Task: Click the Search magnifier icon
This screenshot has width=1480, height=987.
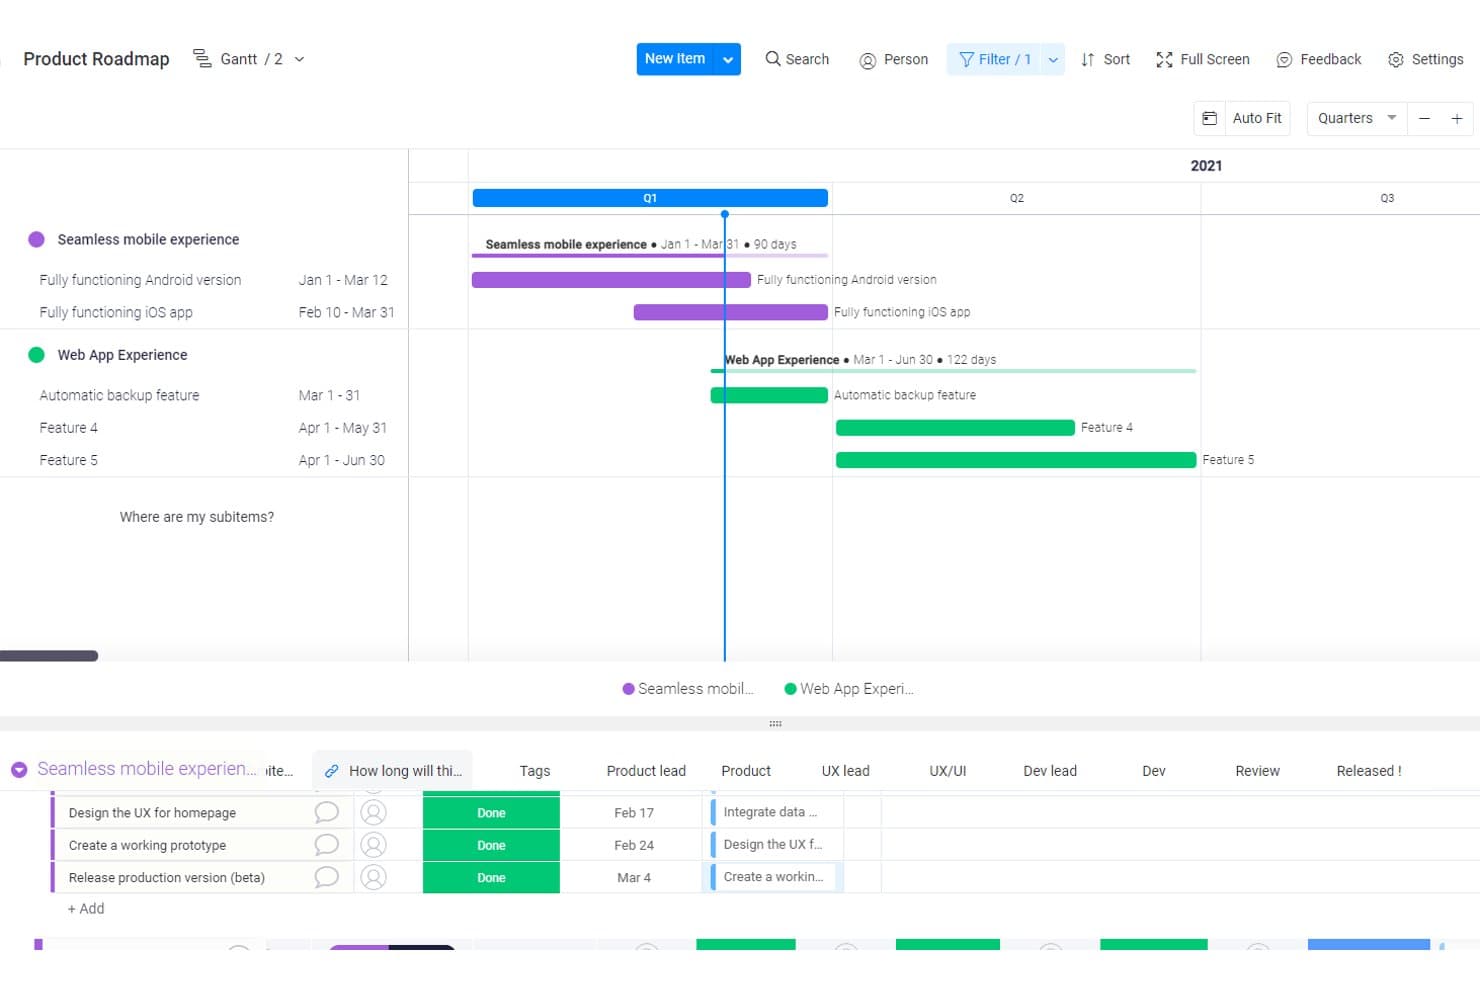Action: click(773, 59)
